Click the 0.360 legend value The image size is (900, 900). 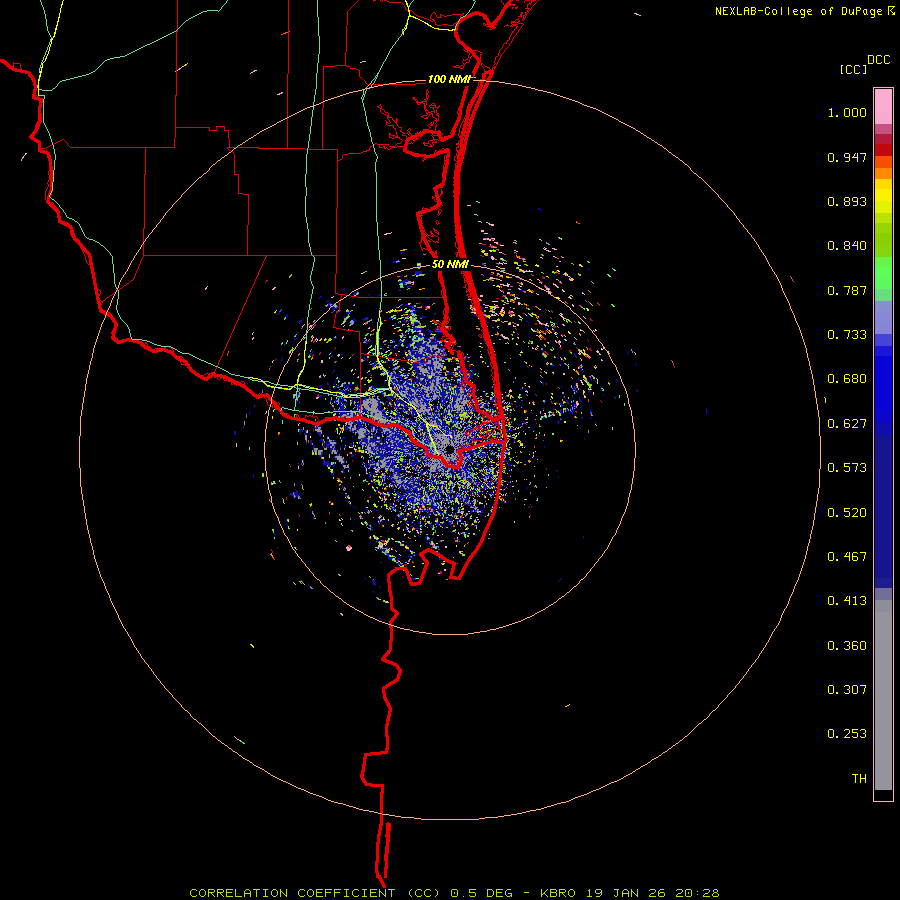(x=847, y=646)
